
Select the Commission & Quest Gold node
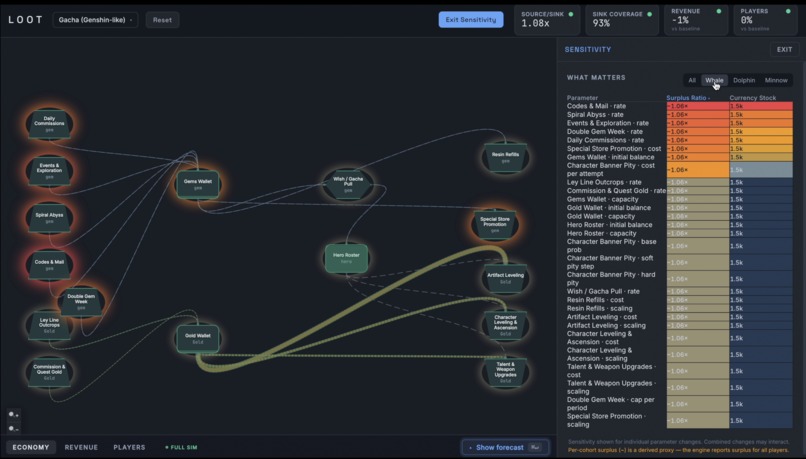49,372
